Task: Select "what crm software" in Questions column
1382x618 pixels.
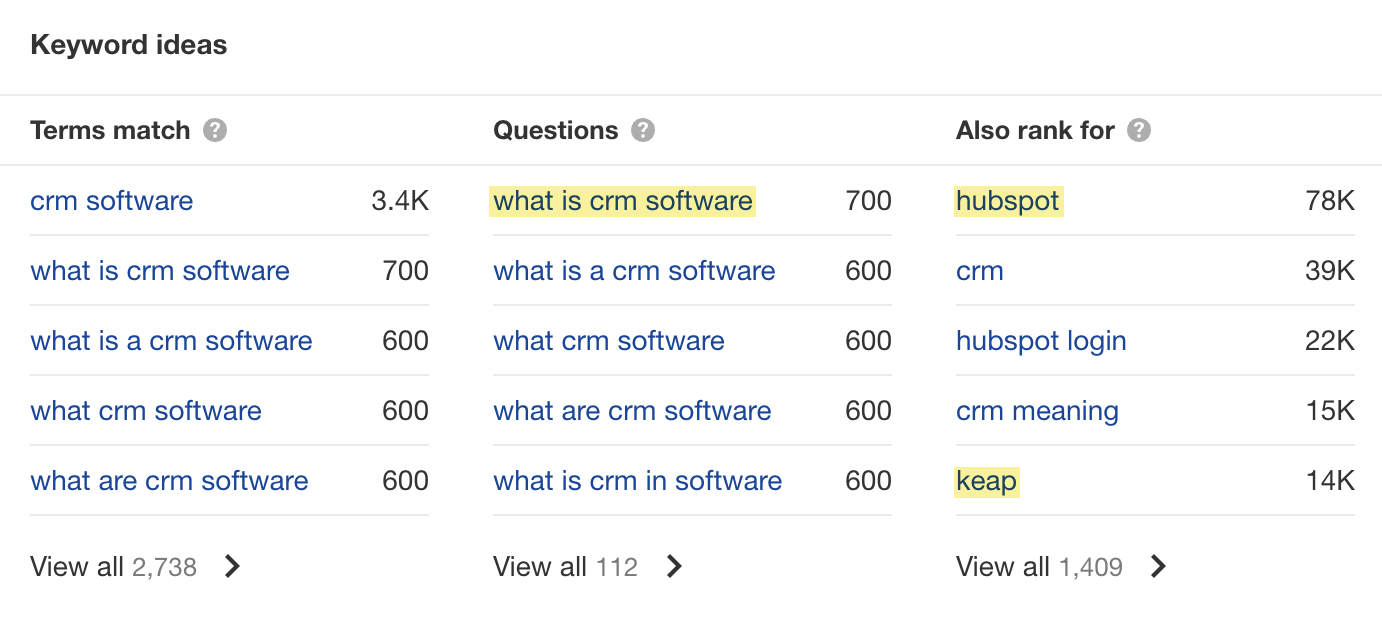Action: [608, 341]
